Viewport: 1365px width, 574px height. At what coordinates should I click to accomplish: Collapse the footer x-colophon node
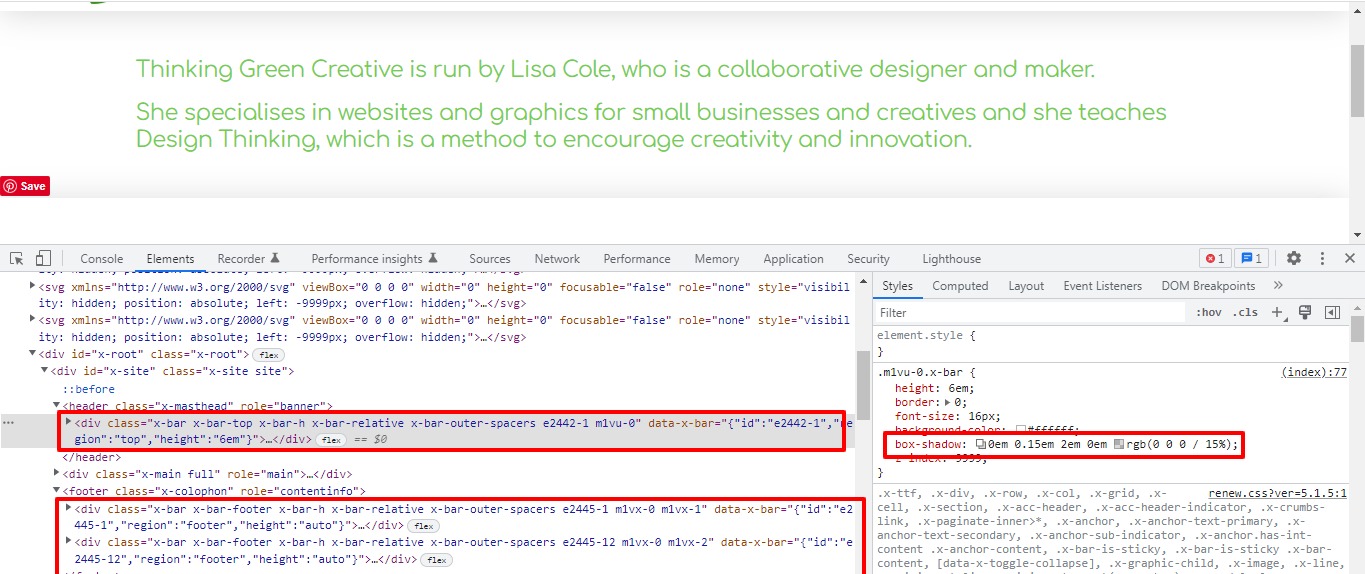point(57,491)
